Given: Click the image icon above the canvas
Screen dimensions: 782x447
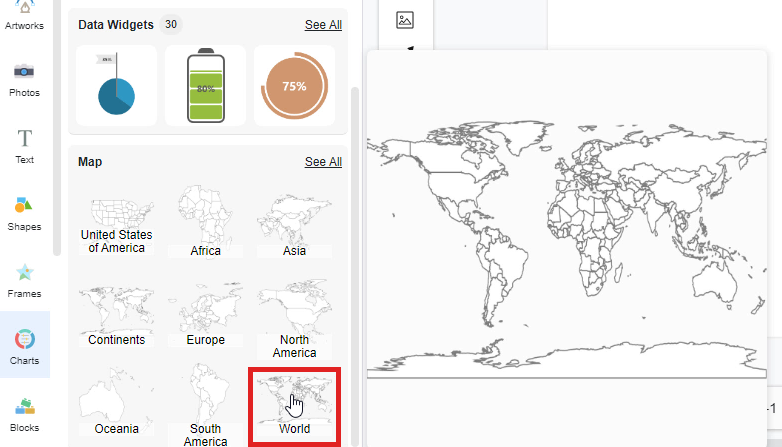Looking at the screenshot, I should point(404,20).
